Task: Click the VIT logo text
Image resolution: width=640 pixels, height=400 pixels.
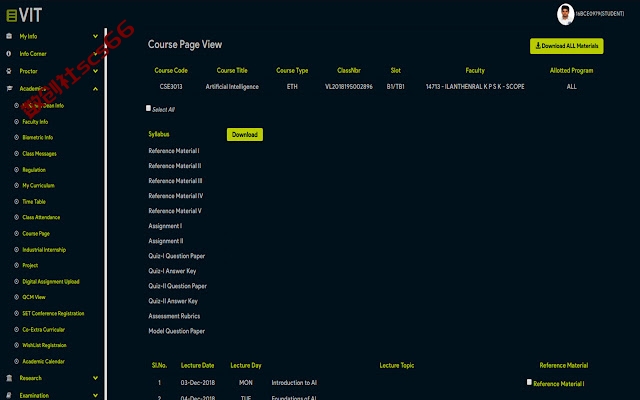Action: click(31, 16)
